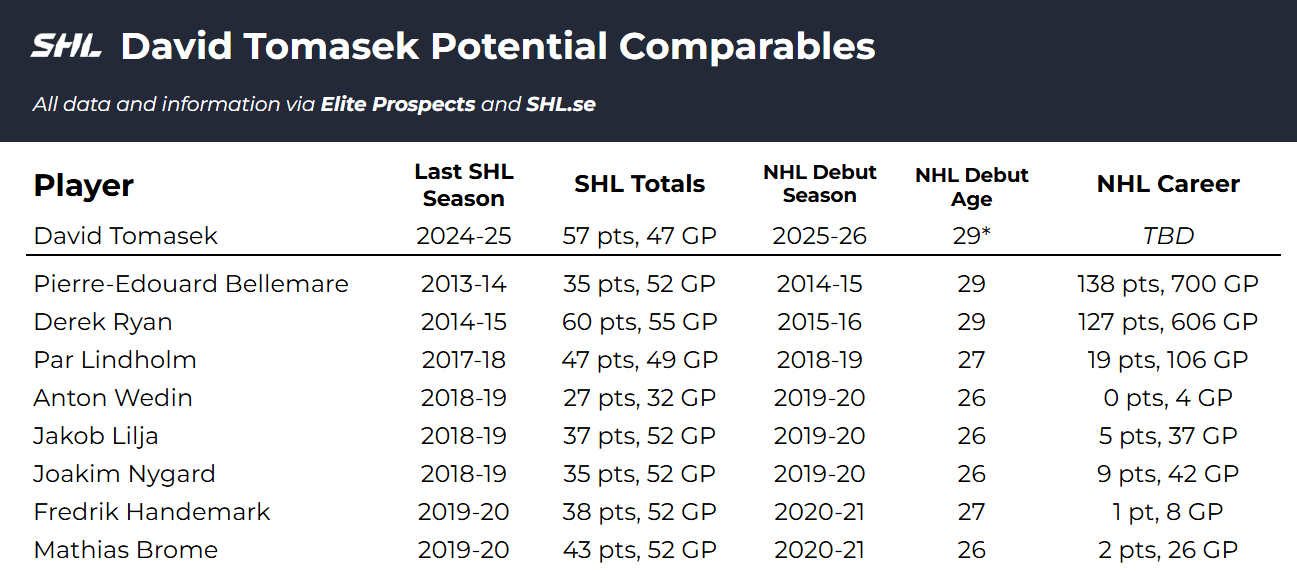Click the Player column header
The width and height of the screenshot is (1297, 571).
84,185
